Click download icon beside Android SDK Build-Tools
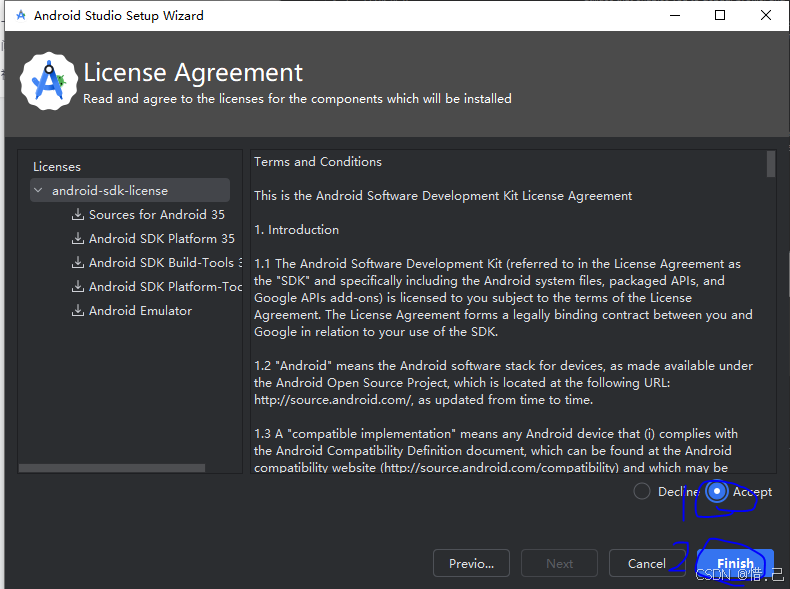 [x=78, y=263]
